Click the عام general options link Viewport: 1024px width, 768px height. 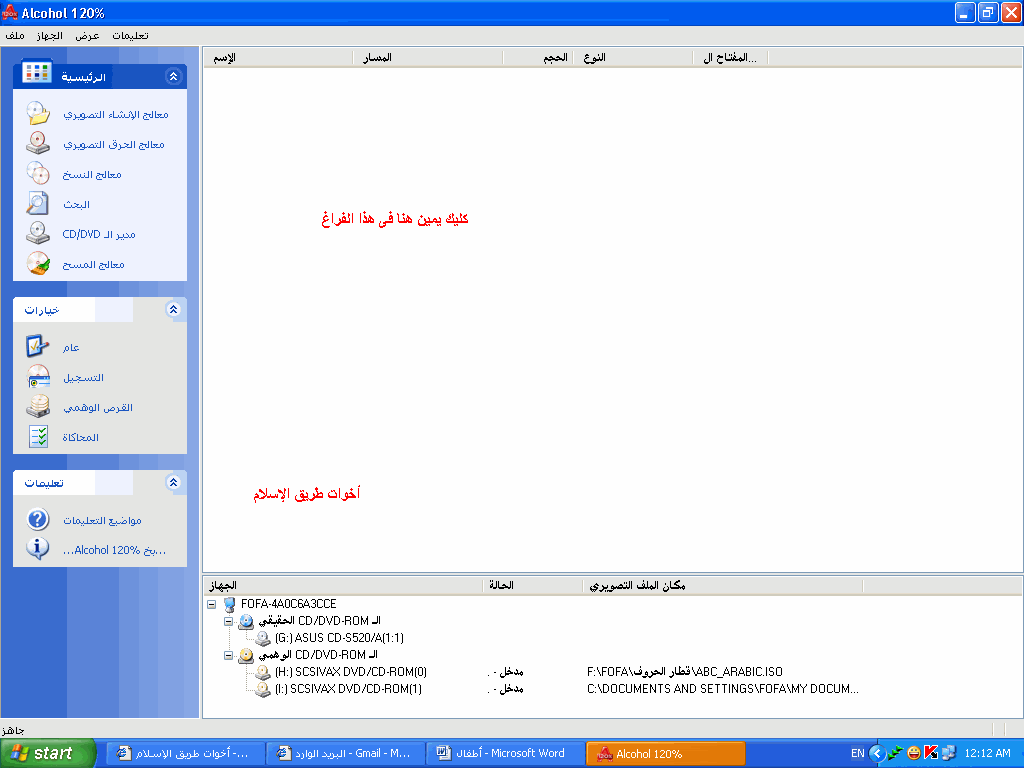(71, 347)
